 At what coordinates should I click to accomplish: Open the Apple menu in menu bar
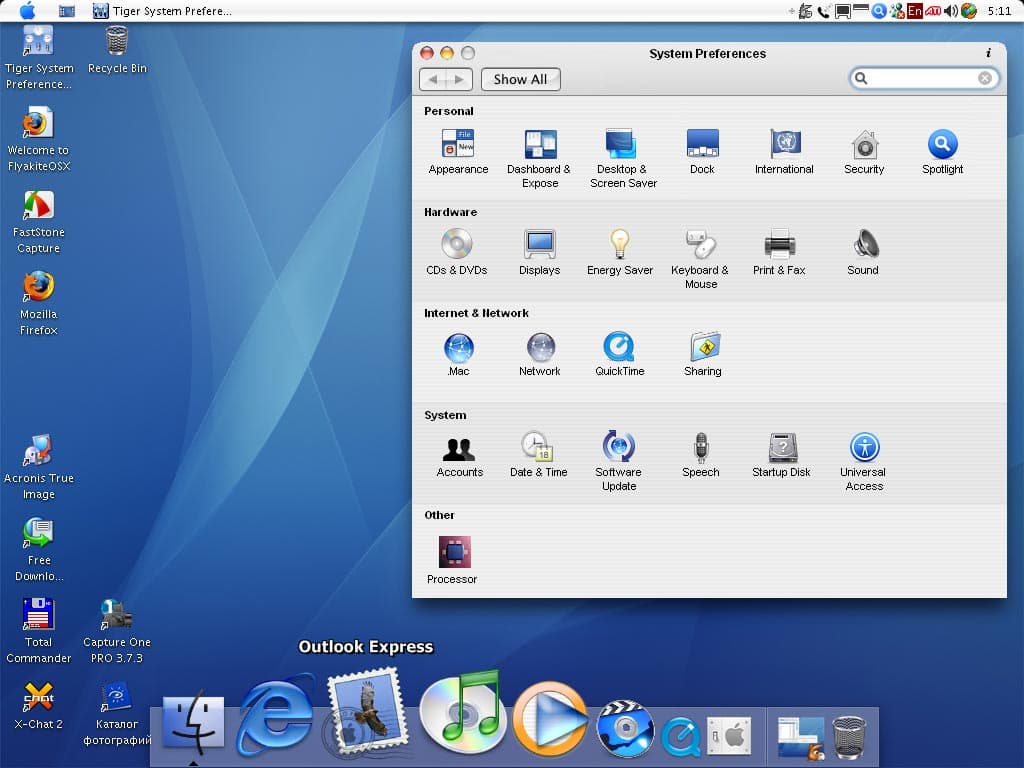click(x=27, y=11)
